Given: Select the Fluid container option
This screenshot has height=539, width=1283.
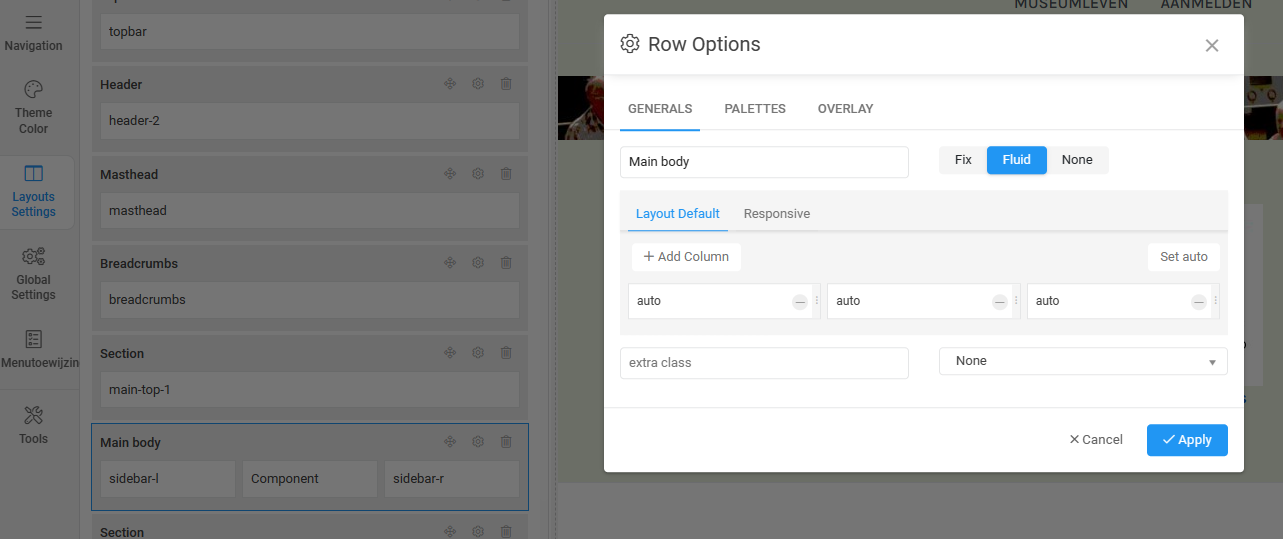Looking at the screenshot, I should [1016, 160].
